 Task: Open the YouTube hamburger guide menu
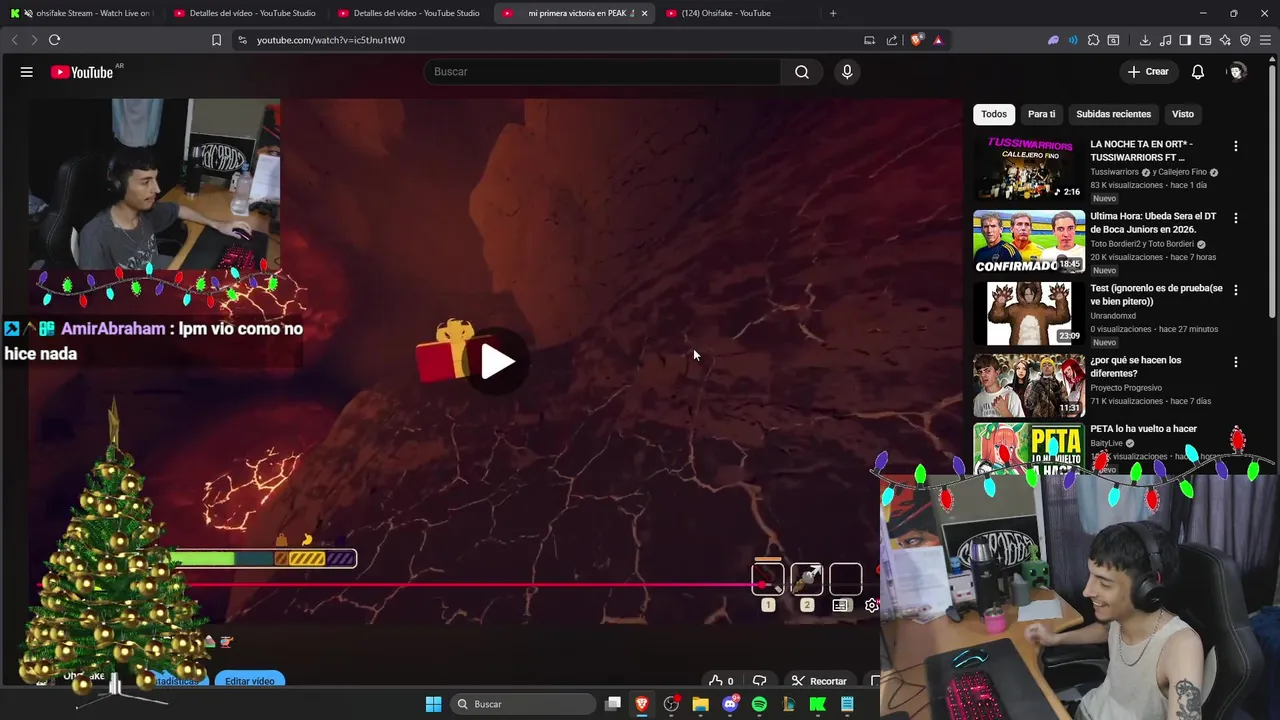pyautogui.click(x=27, y=72)
